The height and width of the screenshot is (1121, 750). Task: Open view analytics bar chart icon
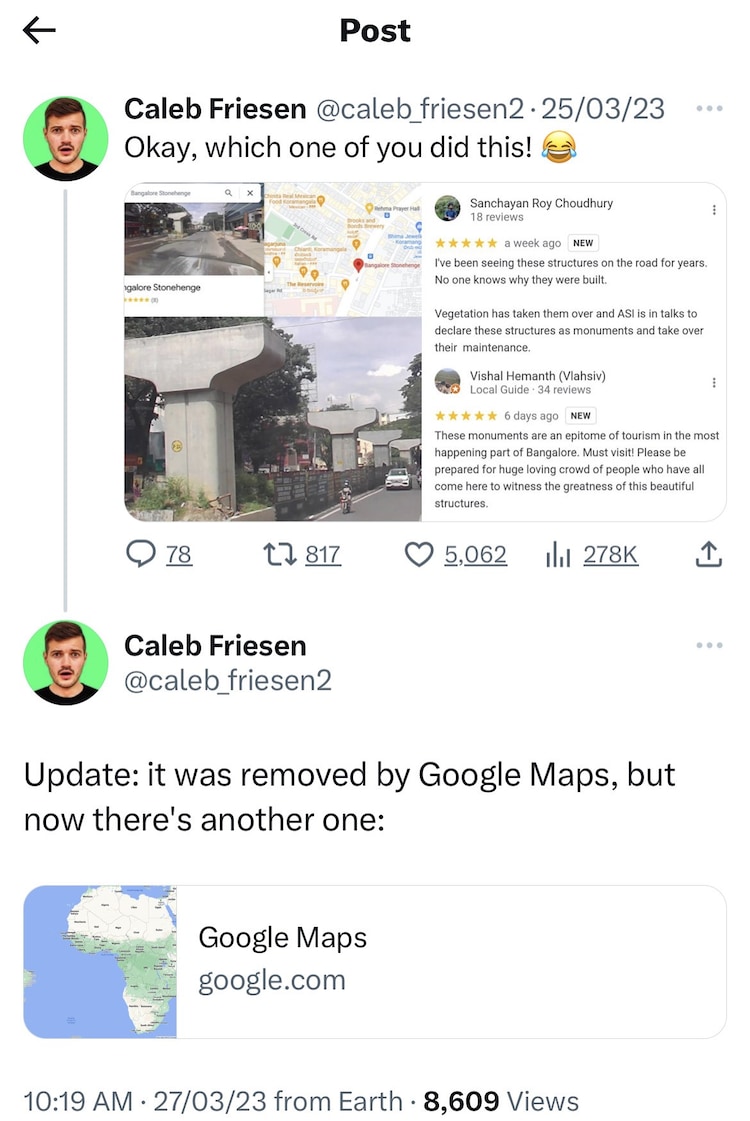coord(557,554)
